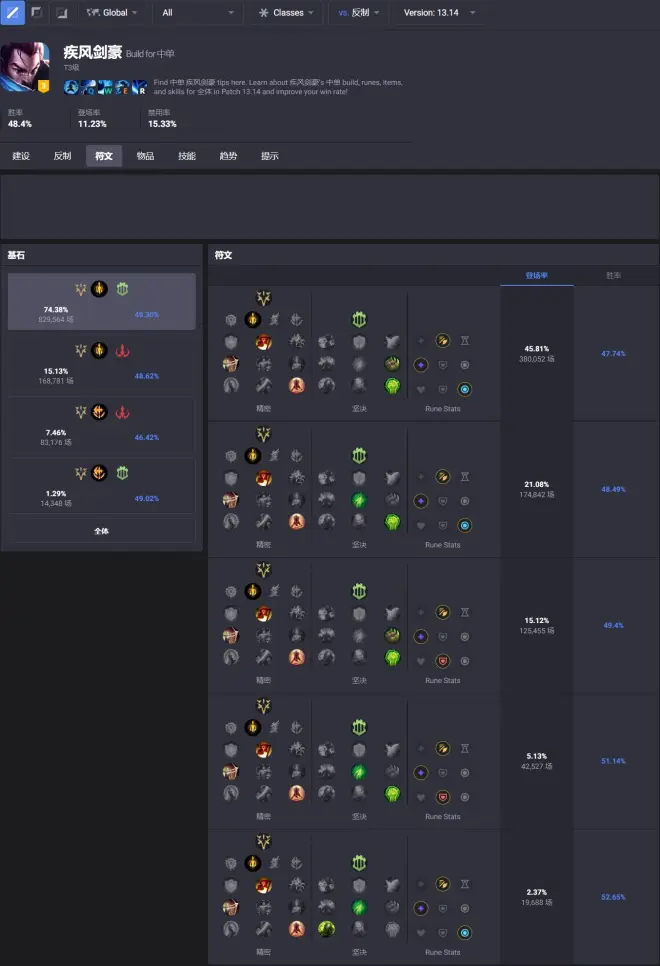Select the pencil icon in top-left toolbar
Image resolution: width=660 pixels, height=966 pixels.
[x=12, y=13]
